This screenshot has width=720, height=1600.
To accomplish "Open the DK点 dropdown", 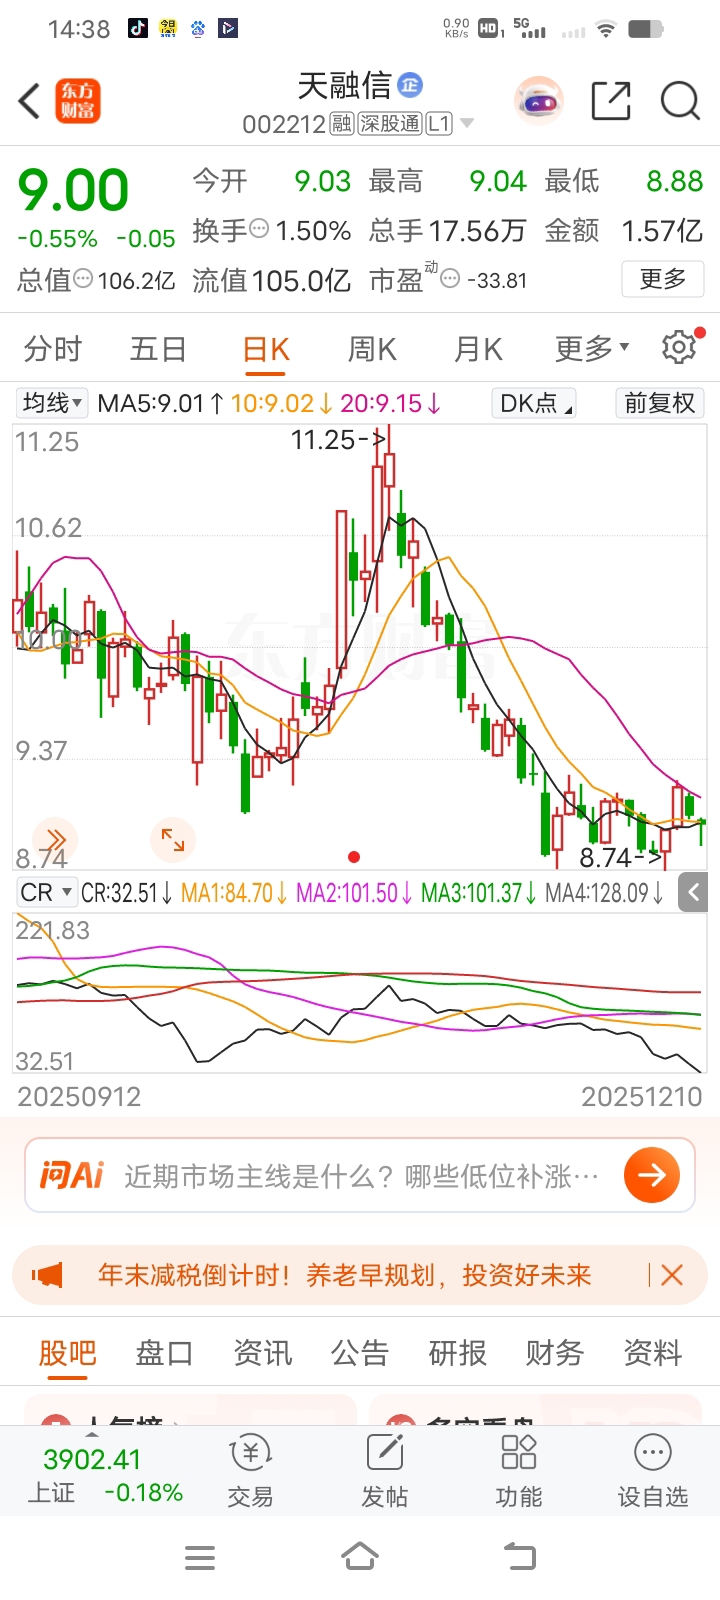I will tap(535, 403).
